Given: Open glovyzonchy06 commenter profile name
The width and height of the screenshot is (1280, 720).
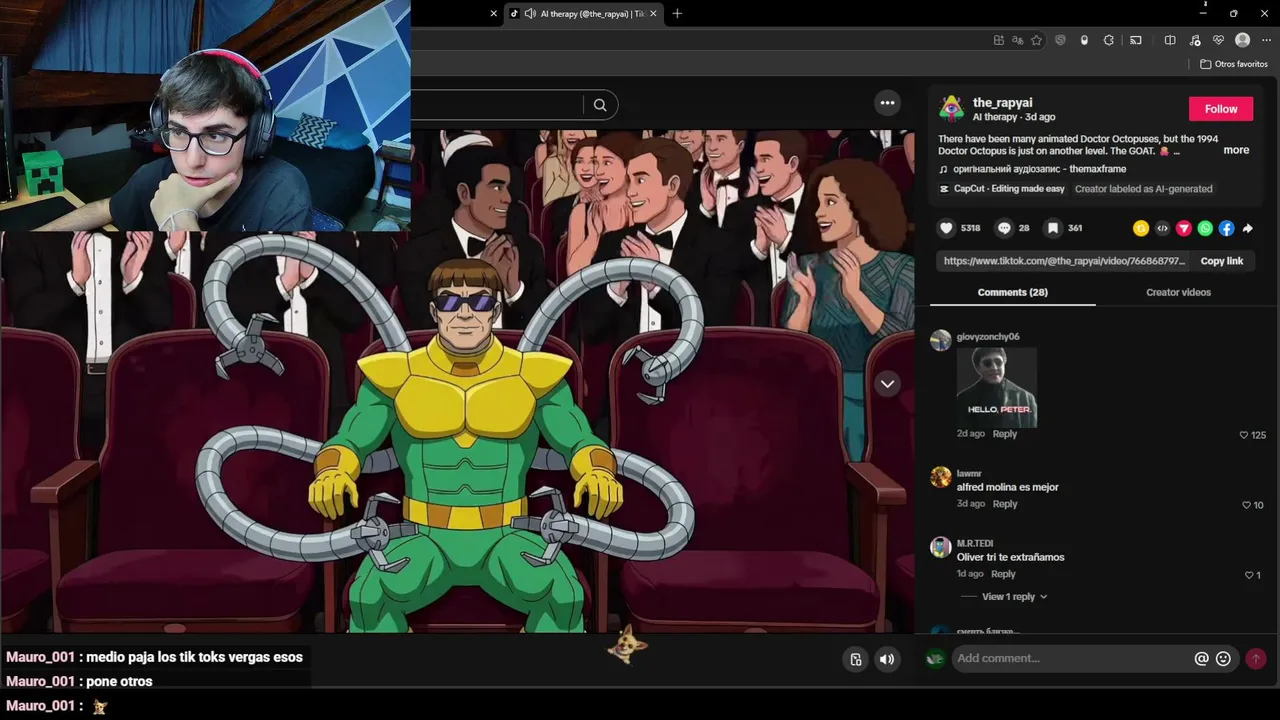Looking at the screenshot, I should click(x=988, y=337).
